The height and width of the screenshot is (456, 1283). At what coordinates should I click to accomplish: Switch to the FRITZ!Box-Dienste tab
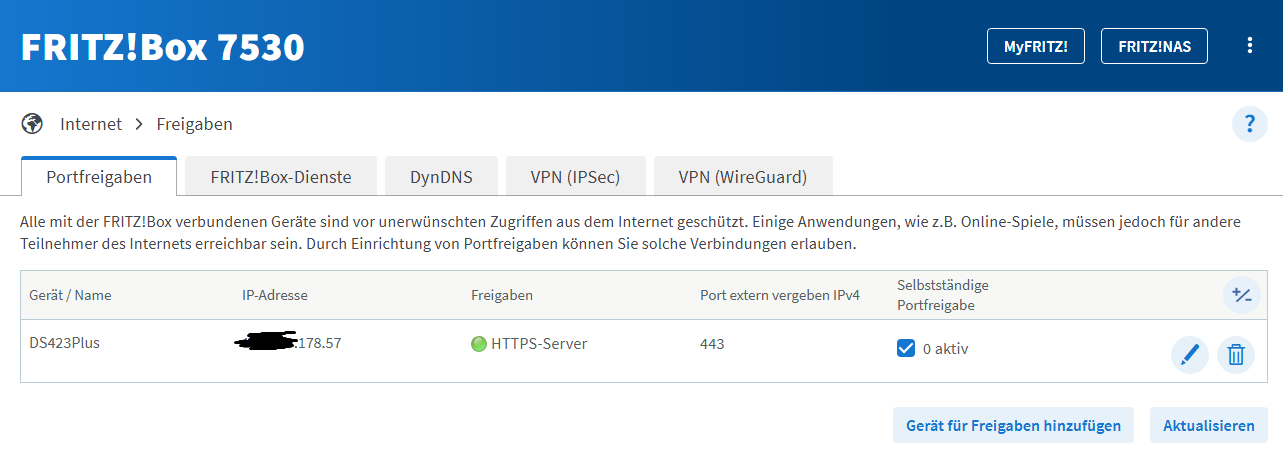280,178
